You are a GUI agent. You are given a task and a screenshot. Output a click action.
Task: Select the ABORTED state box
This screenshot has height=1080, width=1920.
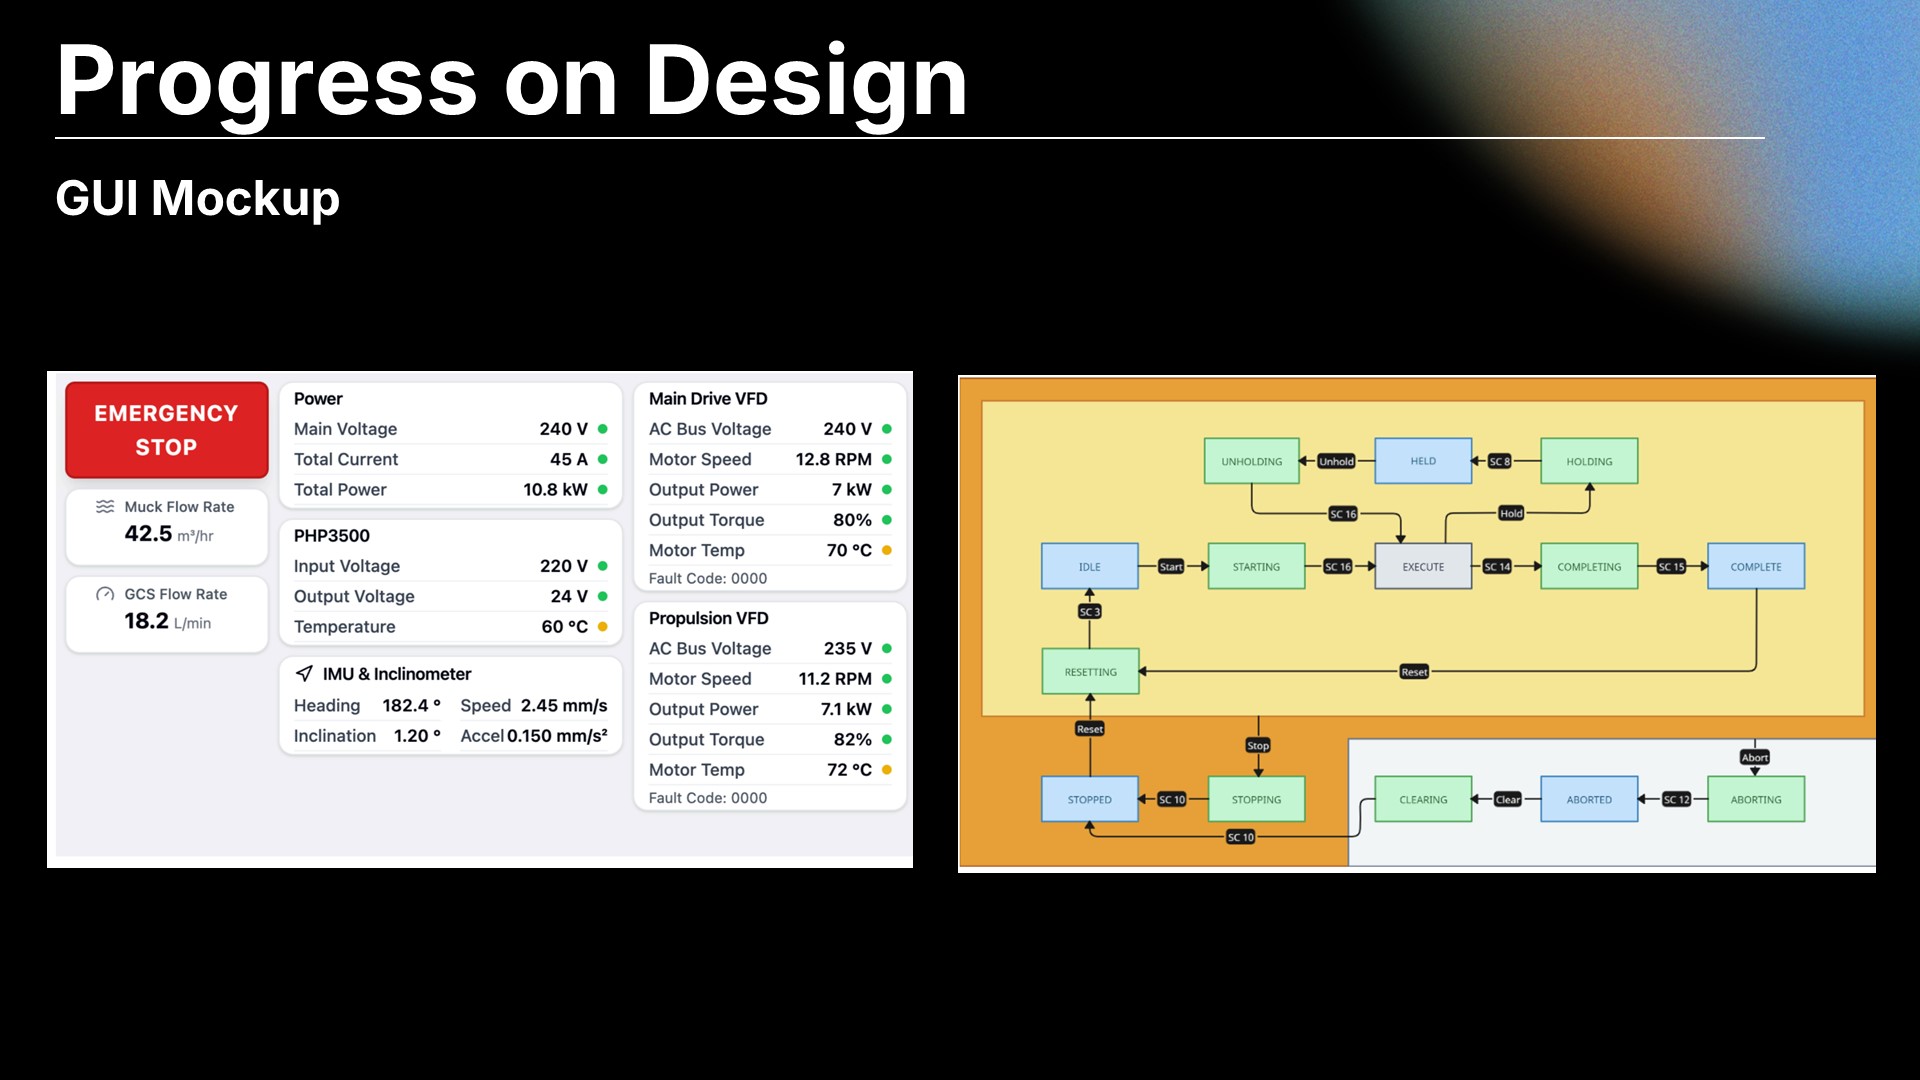(1588, 800)
